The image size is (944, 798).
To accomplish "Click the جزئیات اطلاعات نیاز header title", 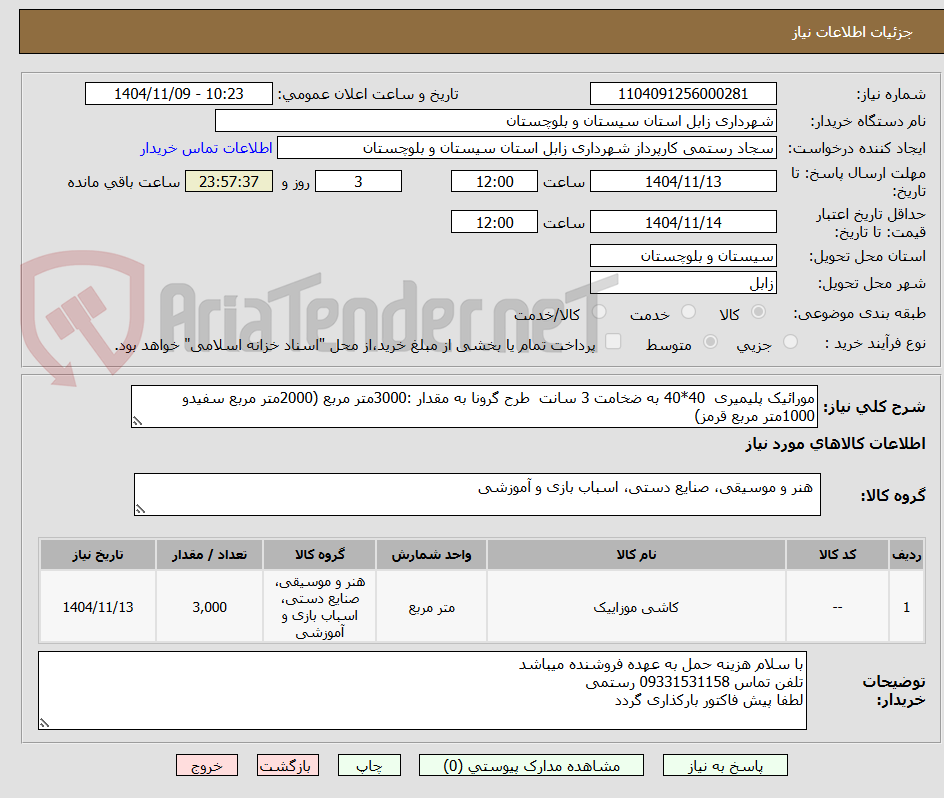I will click(852, 32).
